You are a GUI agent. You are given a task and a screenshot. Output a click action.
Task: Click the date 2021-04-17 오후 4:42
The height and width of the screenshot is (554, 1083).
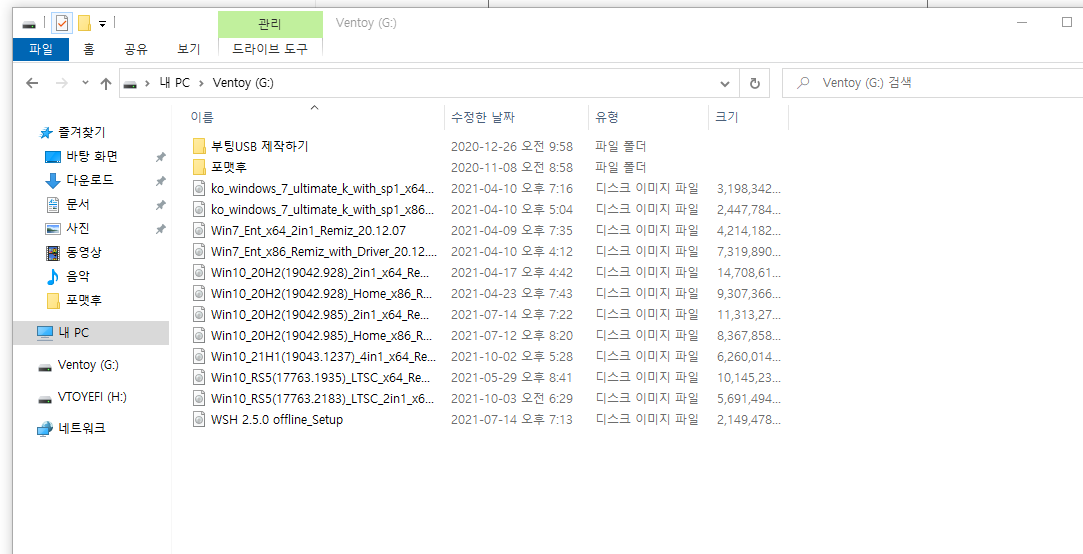[x=512, y=272]
